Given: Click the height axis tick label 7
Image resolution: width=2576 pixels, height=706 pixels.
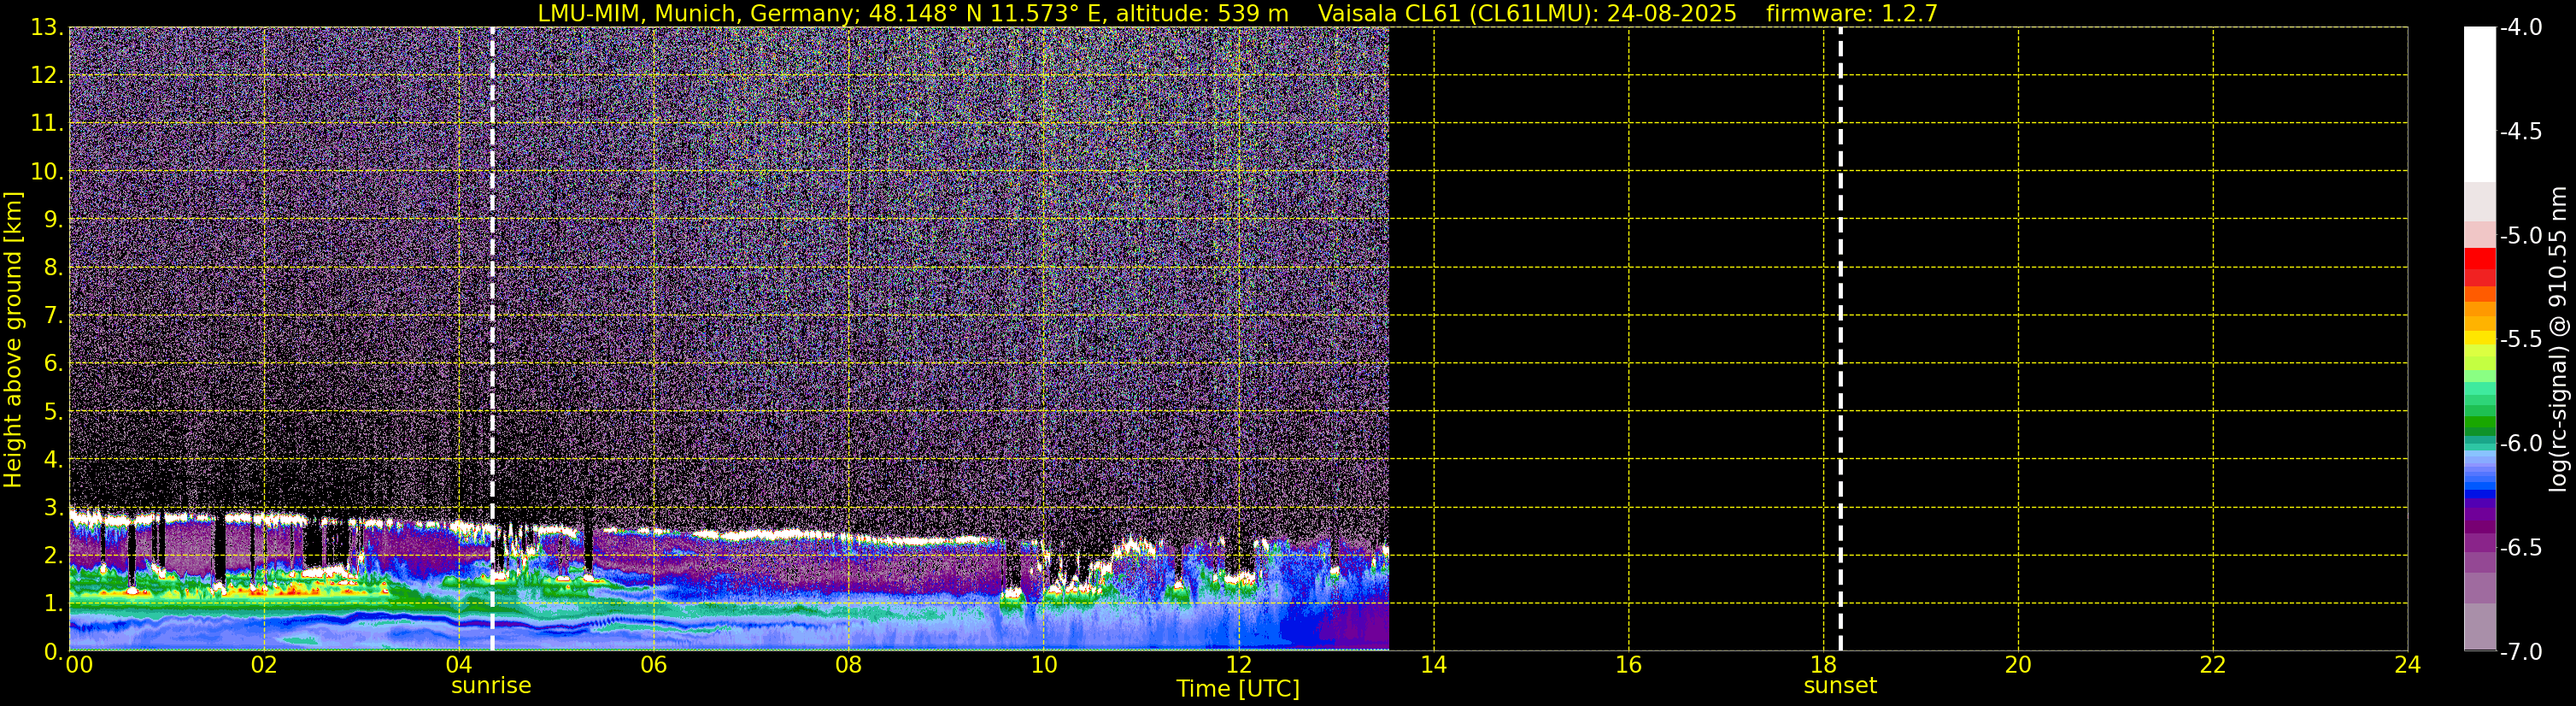Looking at the screenshot, I should tap(52, 315).
